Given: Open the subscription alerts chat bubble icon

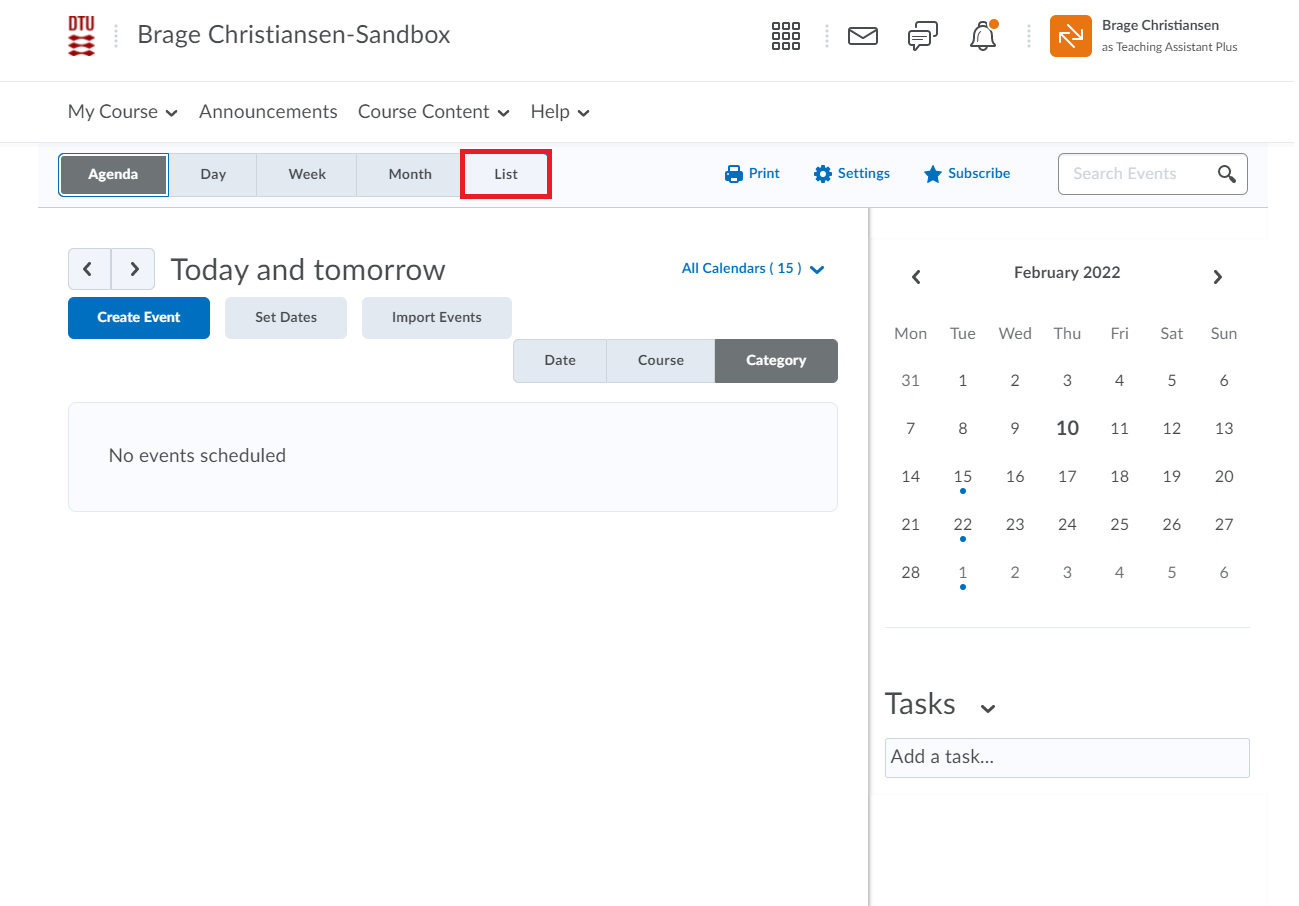Looking at the screenshot, I should (x=922, y=37).
